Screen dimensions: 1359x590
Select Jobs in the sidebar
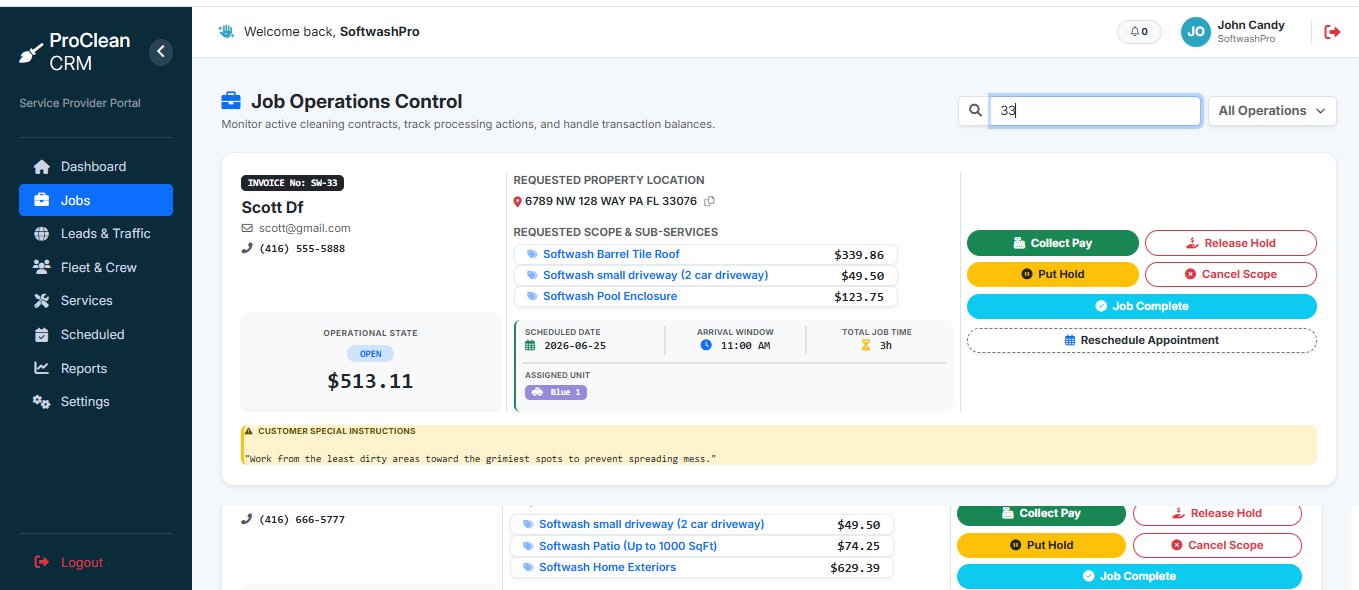pos(96,200)
